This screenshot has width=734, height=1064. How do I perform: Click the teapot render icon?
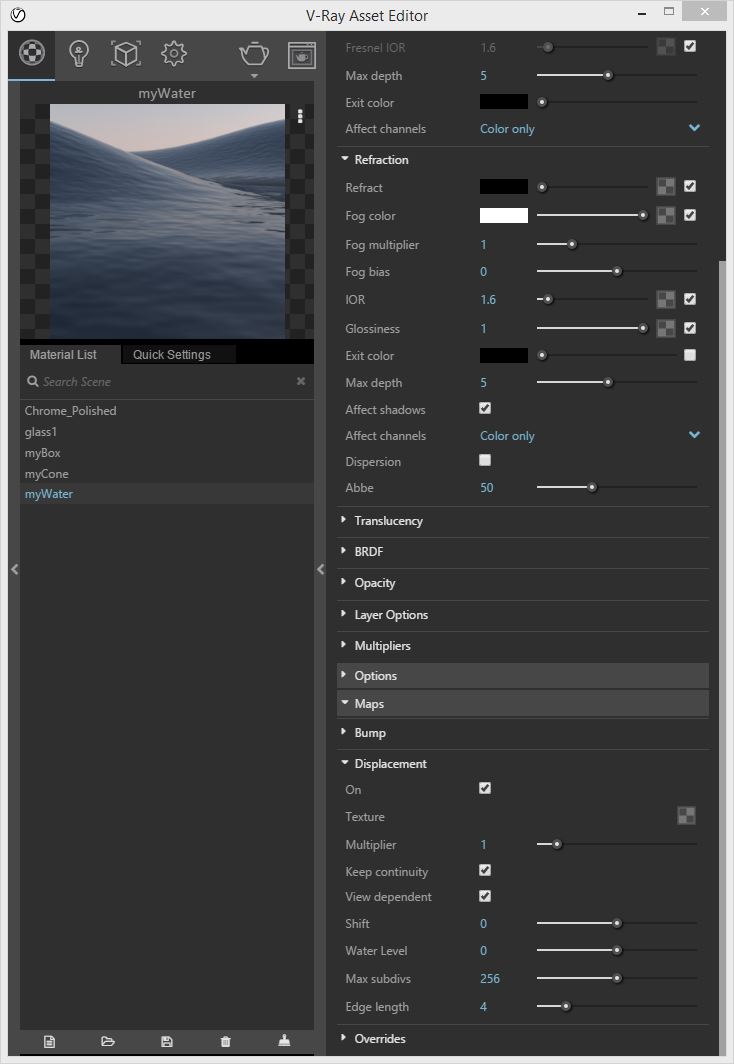(254, 54)
